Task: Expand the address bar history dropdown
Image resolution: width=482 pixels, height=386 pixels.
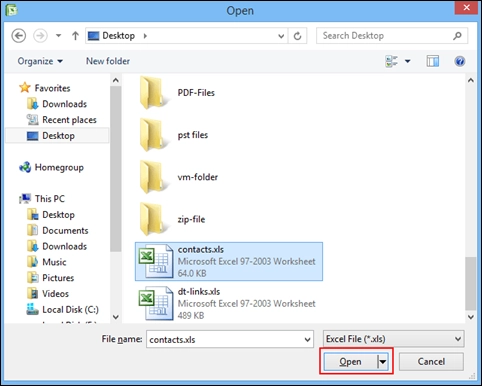Action: pos(281,36)
